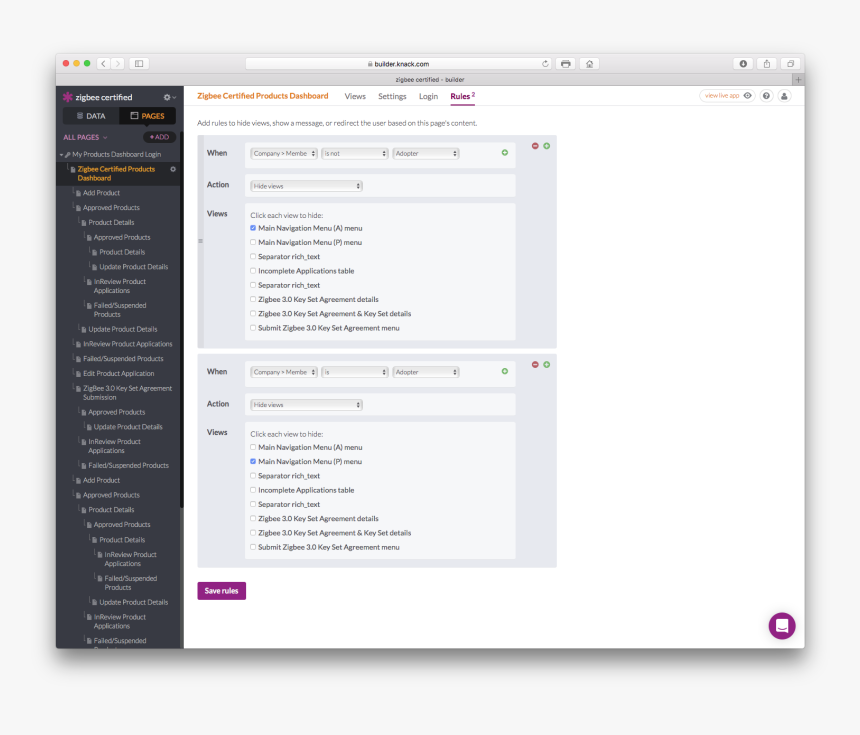Check Incomplete Applications table in first rule
The width and height of the screenshot is (860, 735).
(x=253, y=271)
